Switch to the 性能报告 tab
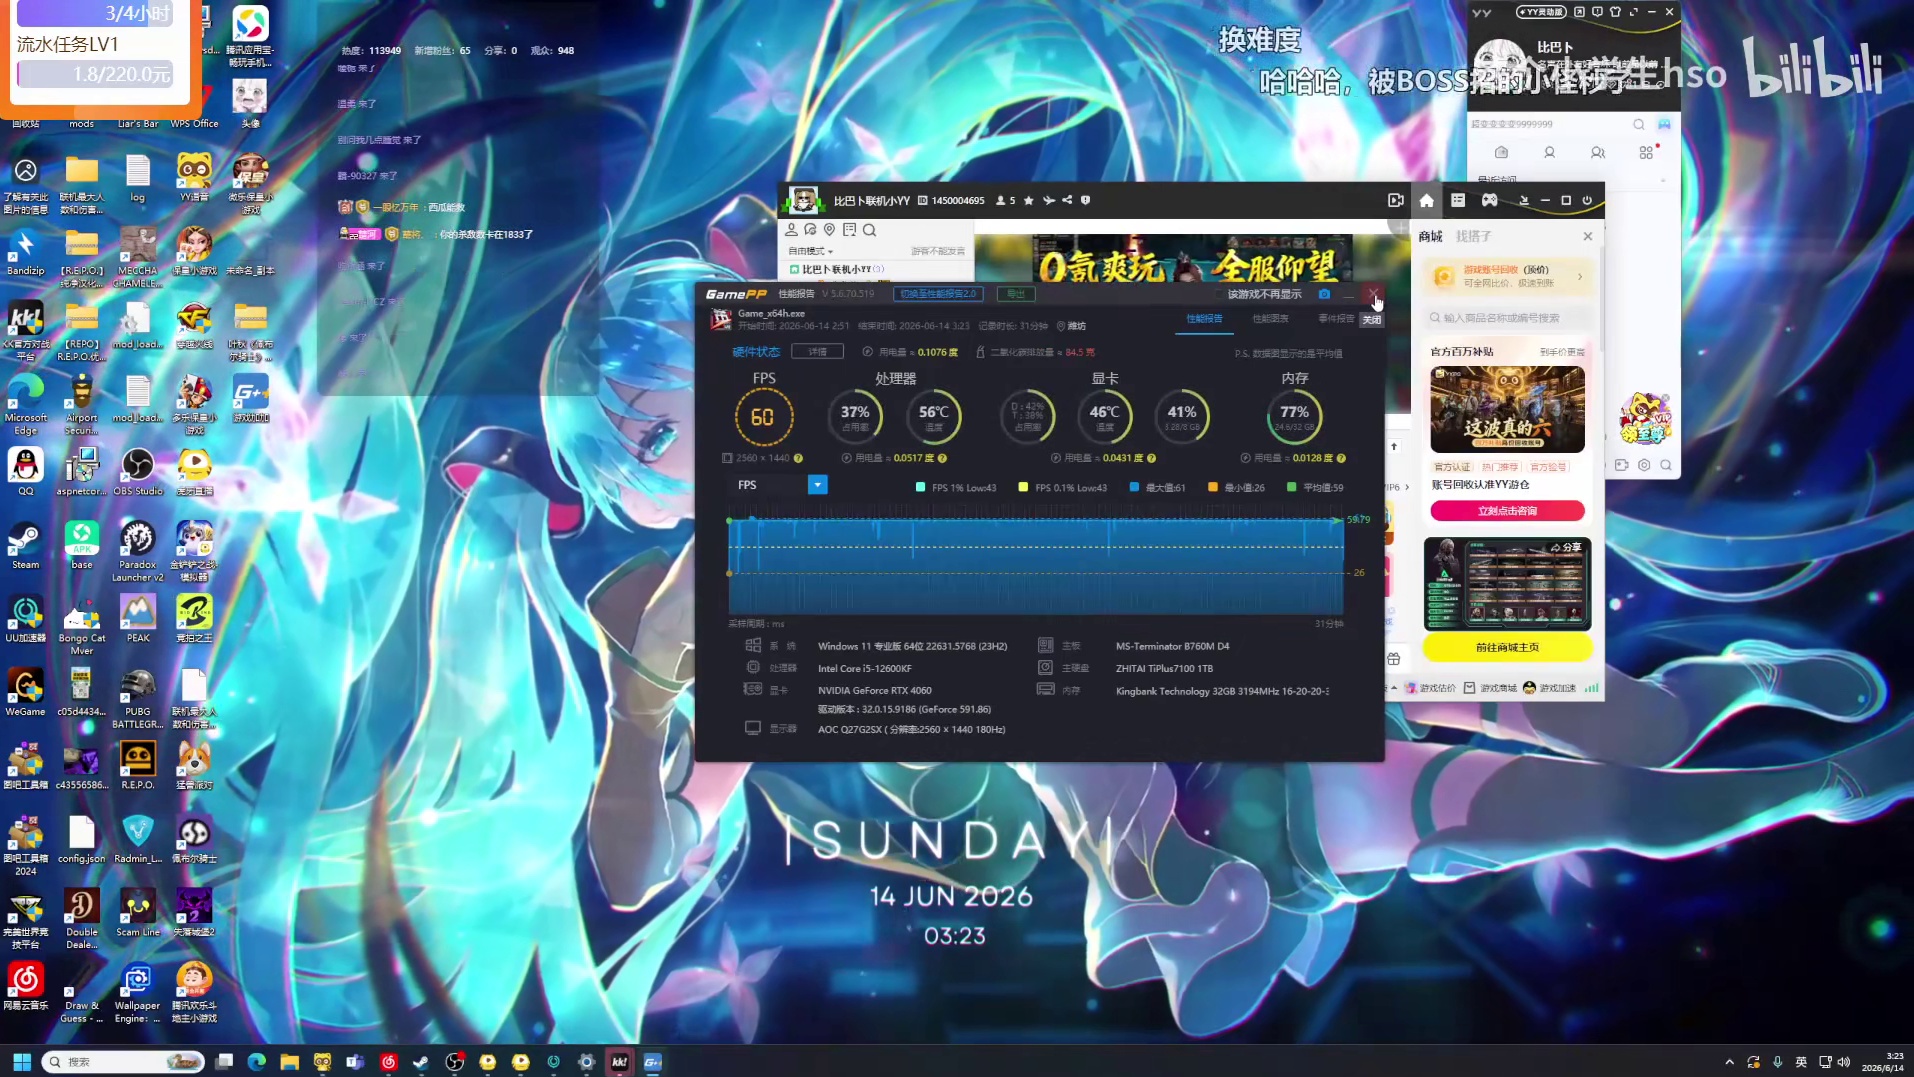 point(1204,319)
